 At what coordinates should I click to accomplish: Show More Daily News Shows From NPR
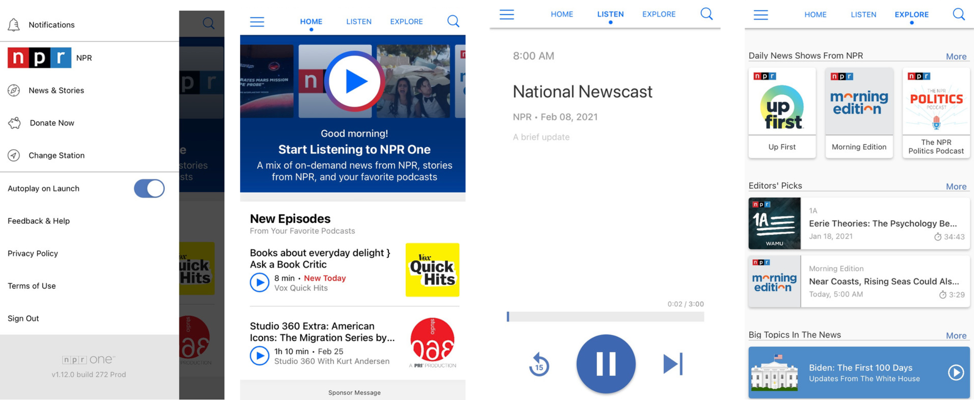tap(956, 57)
